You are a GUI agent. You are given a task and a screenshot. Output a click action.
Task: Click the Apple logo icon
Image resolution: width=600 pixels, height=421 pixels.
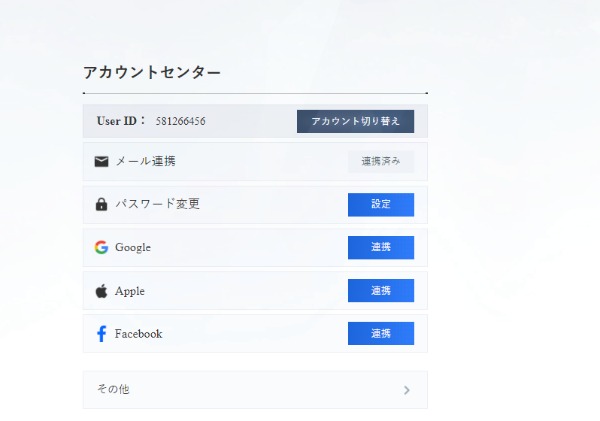pos(101,291)
